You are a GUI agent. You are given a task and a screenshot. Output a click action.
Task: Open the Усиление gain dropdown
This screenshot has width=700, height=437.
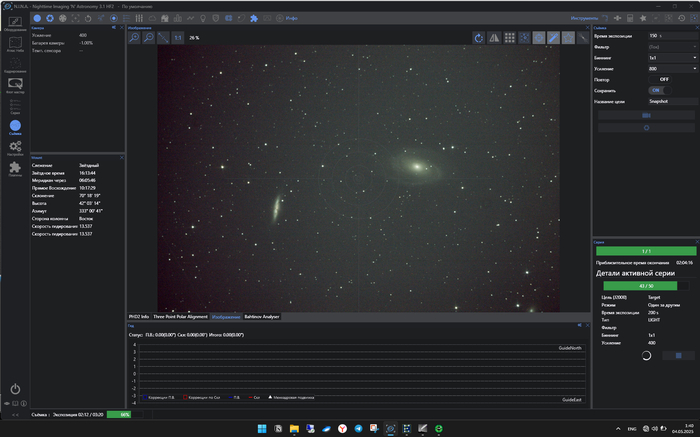click(x=671, y=68)
